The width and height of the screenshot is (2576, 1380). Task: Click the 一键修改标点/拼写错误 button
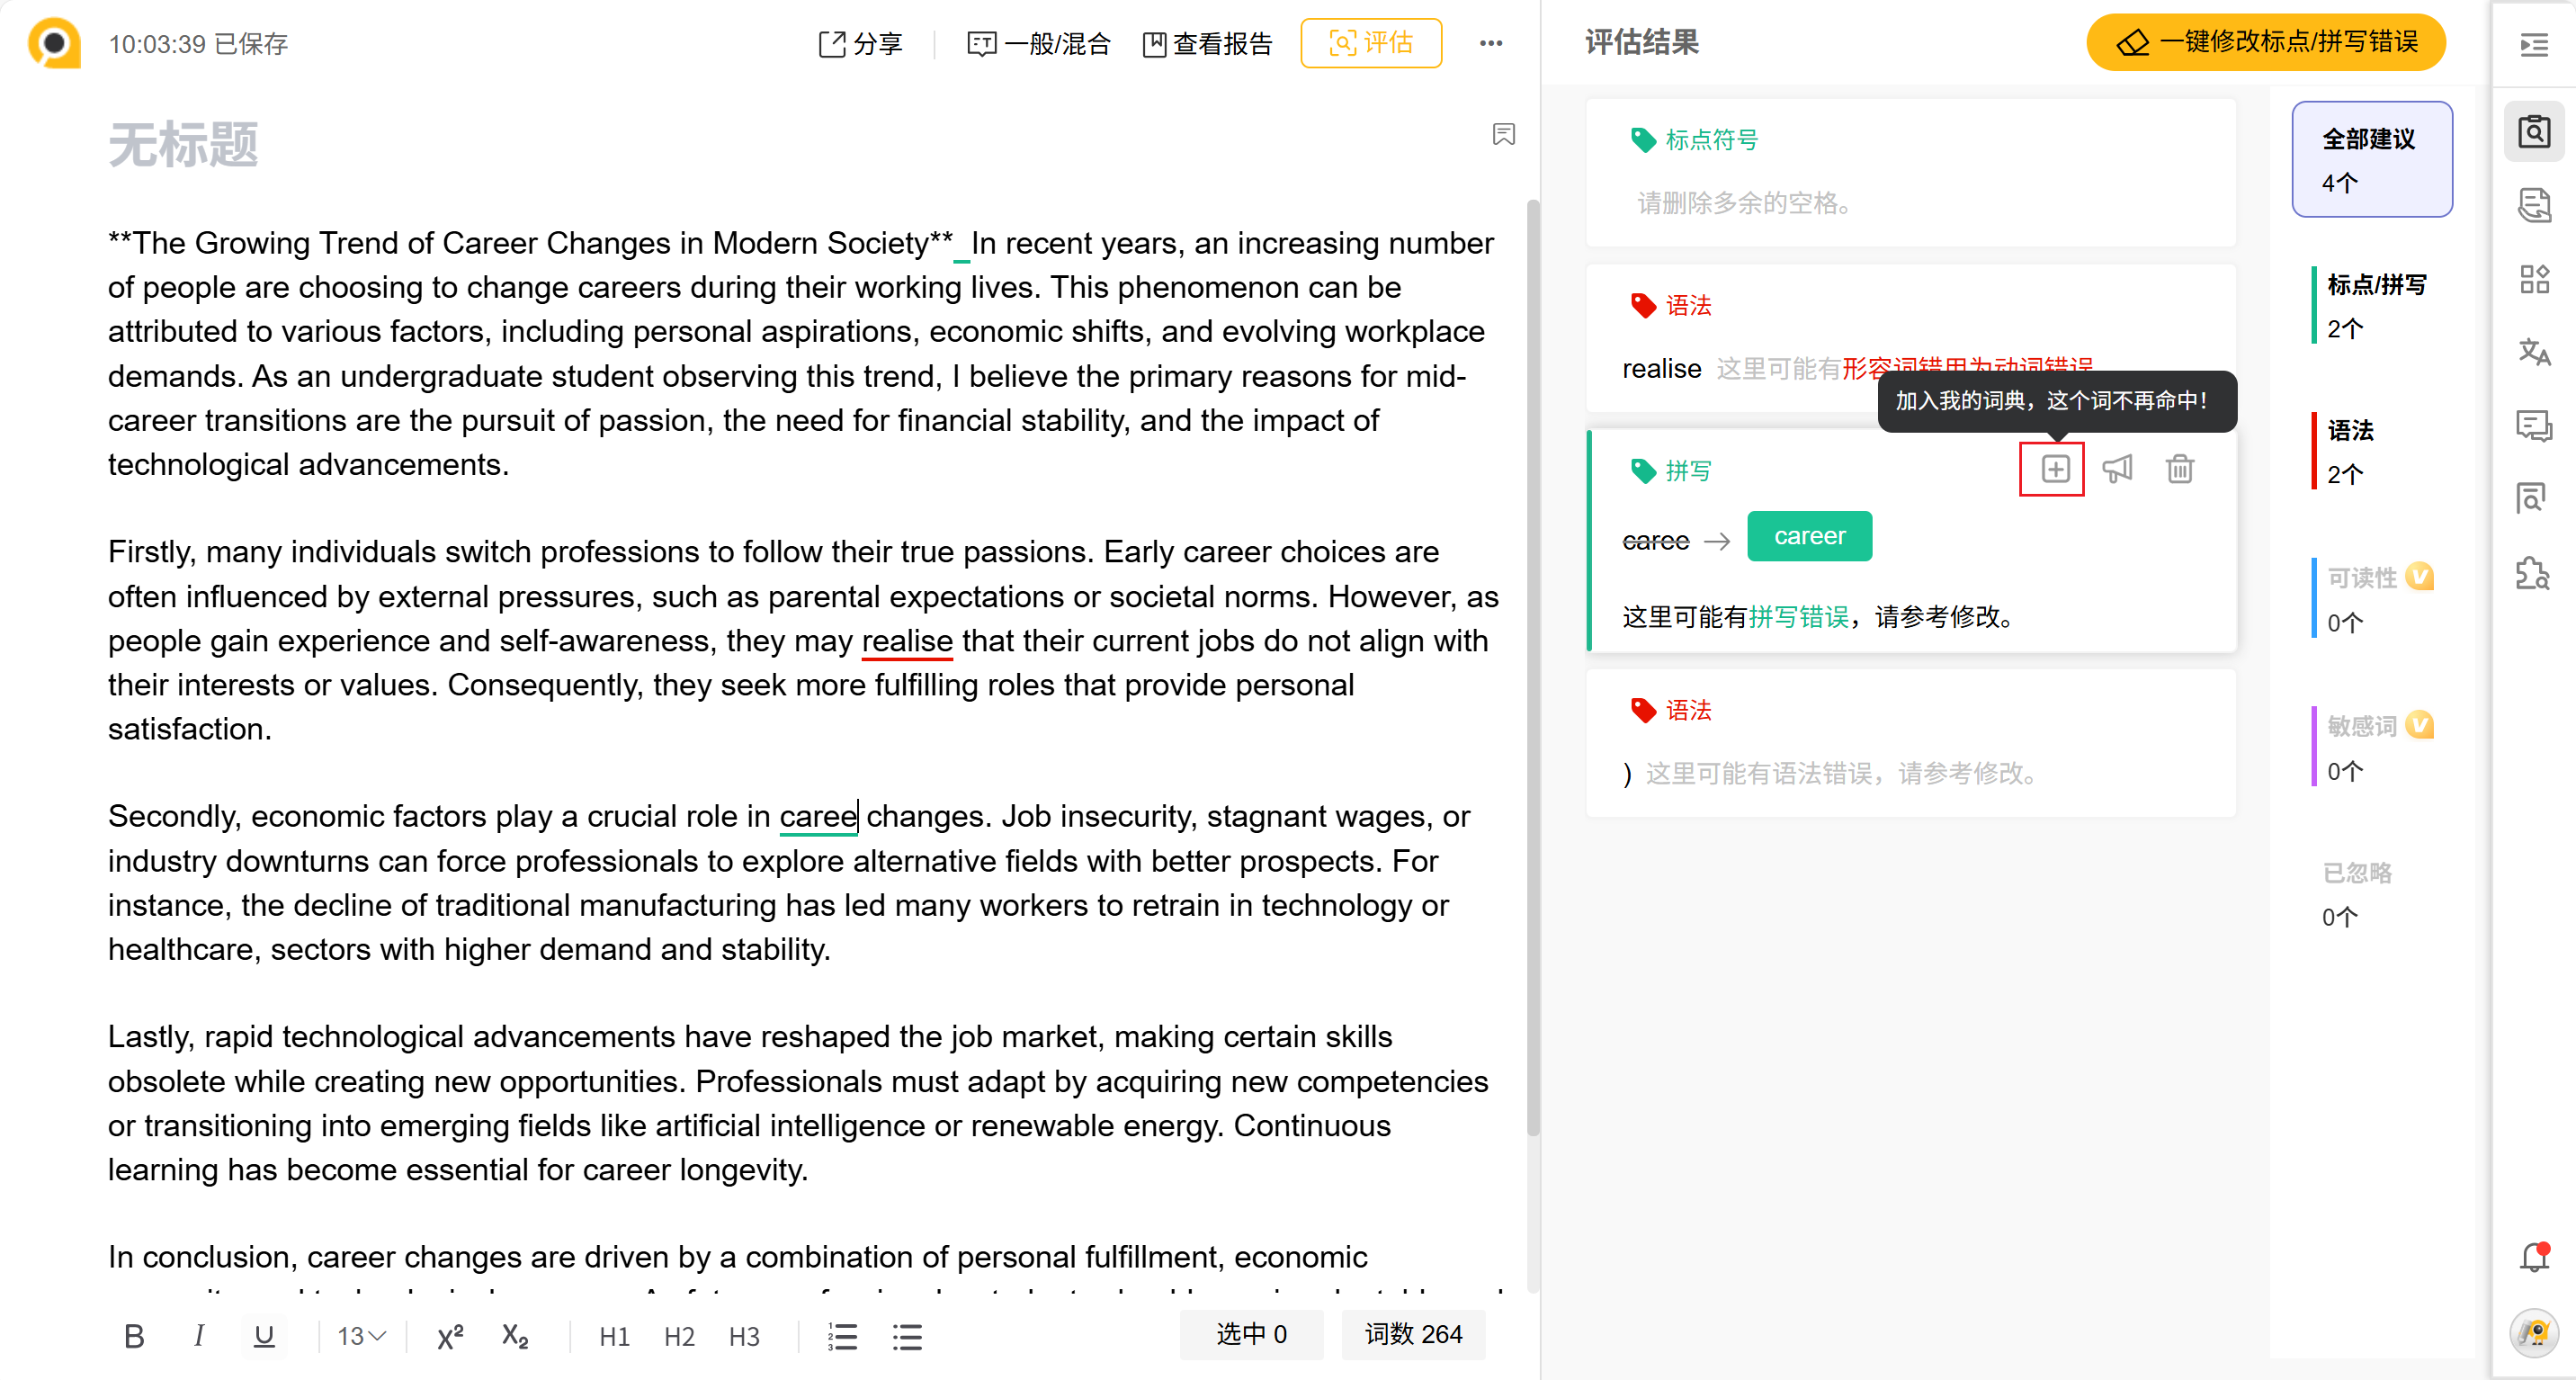coord(2266,42)
